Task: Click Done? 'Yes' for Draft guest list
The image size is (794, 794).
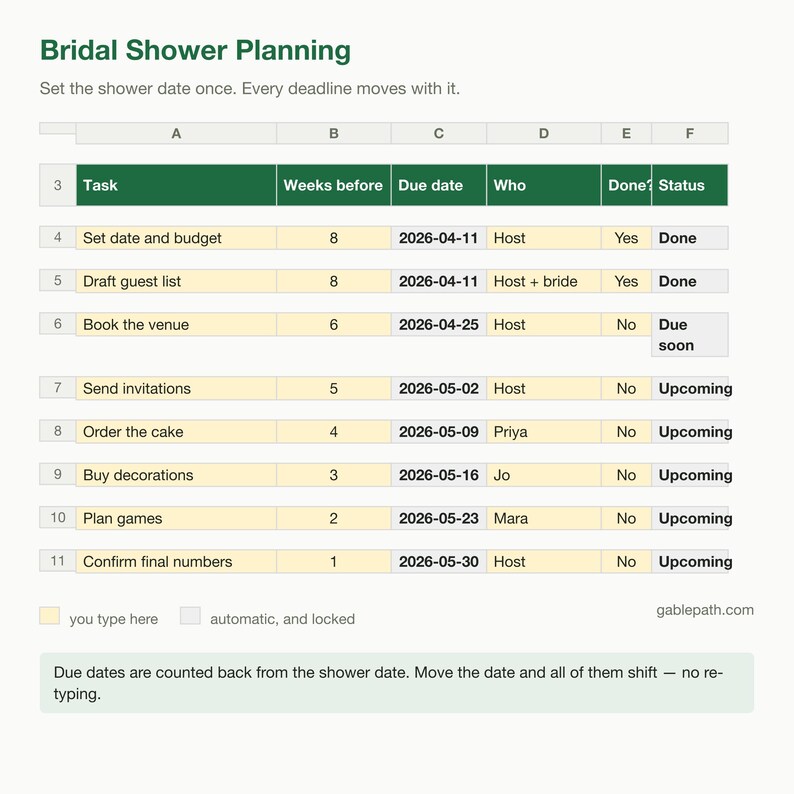Action: pos(626,281)
